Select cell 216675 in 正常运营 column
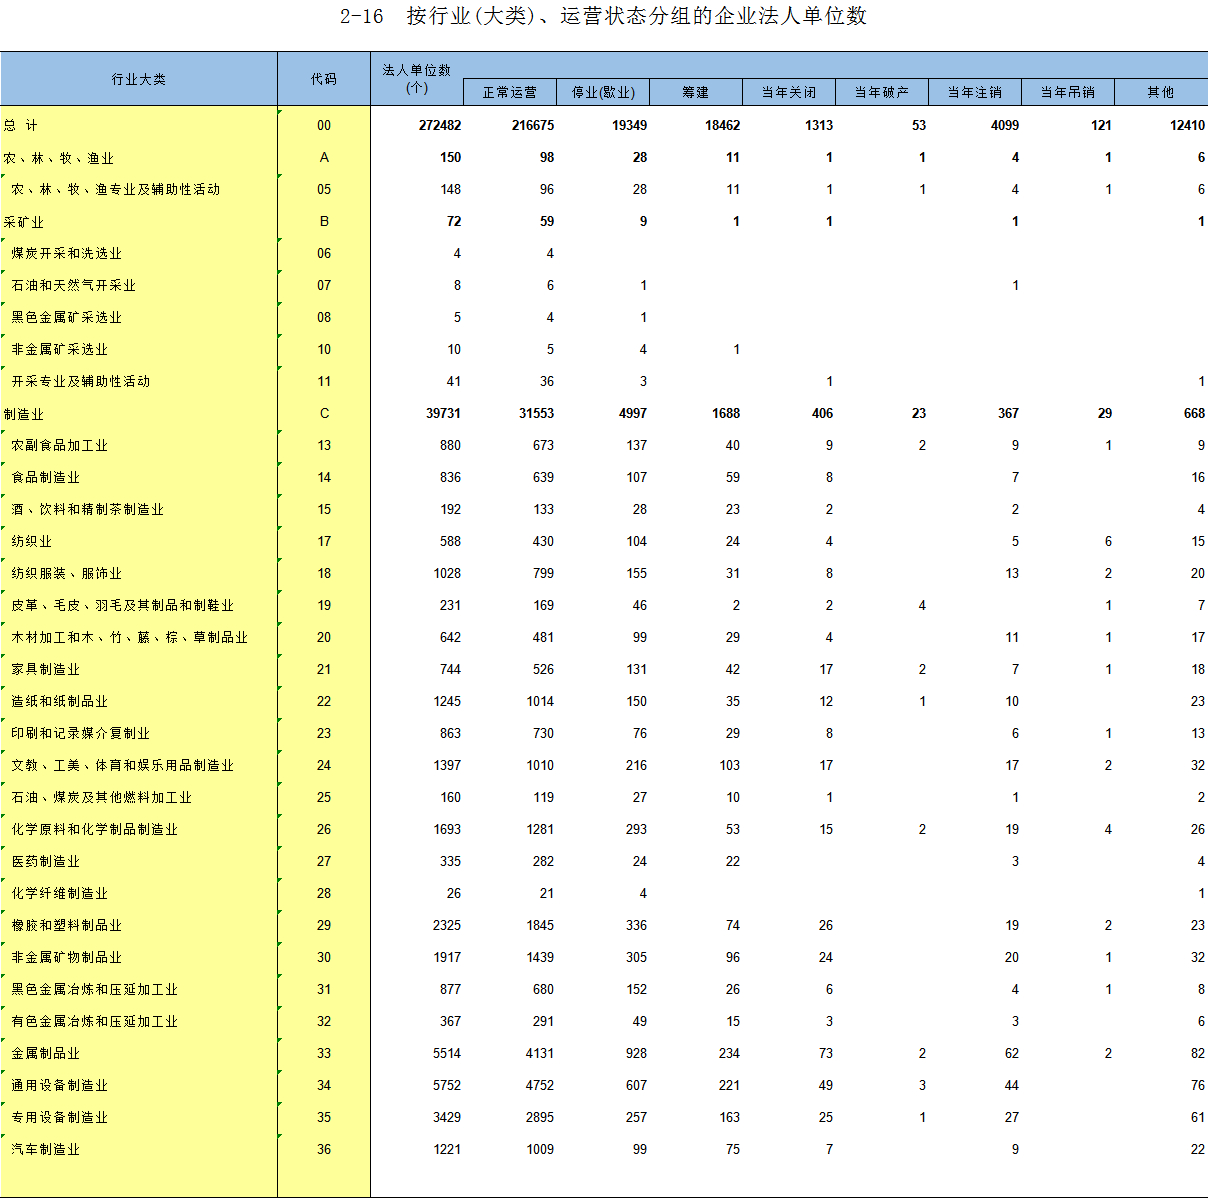This screenshot has width=1208, height=1198. click(533, 125)
